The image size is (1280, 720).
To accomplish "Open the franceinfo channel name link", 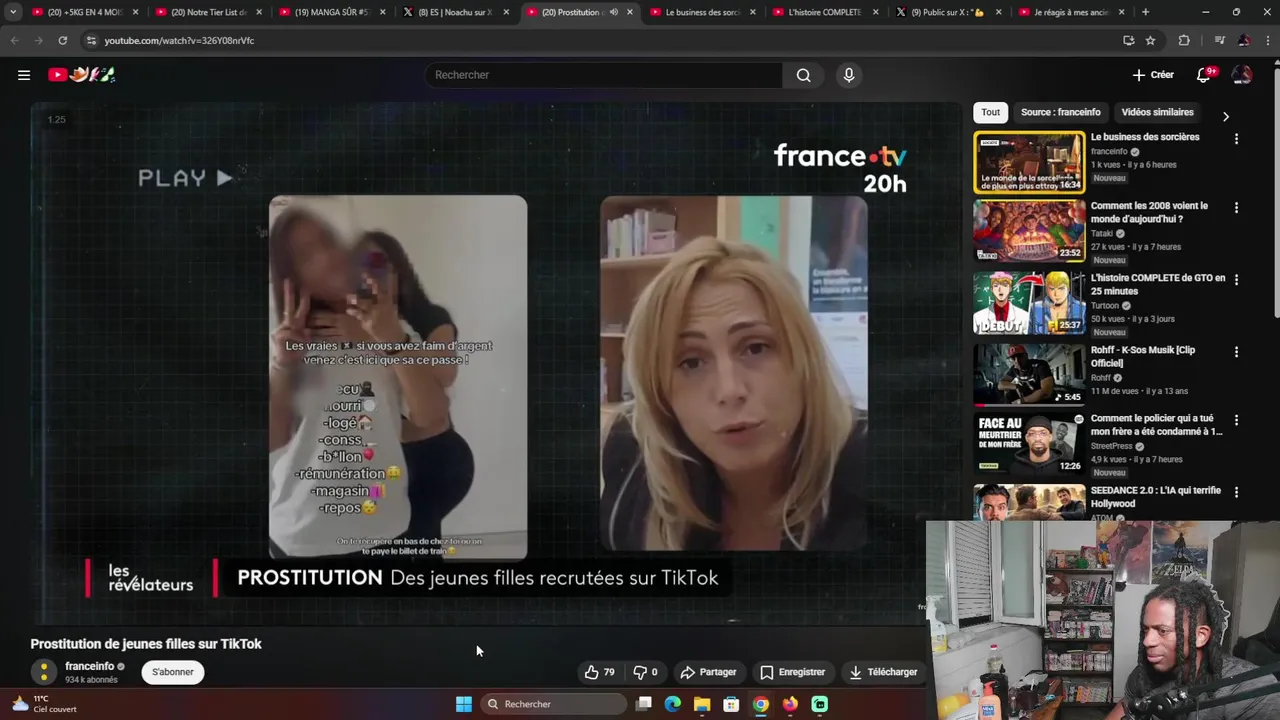I will 90,666.
